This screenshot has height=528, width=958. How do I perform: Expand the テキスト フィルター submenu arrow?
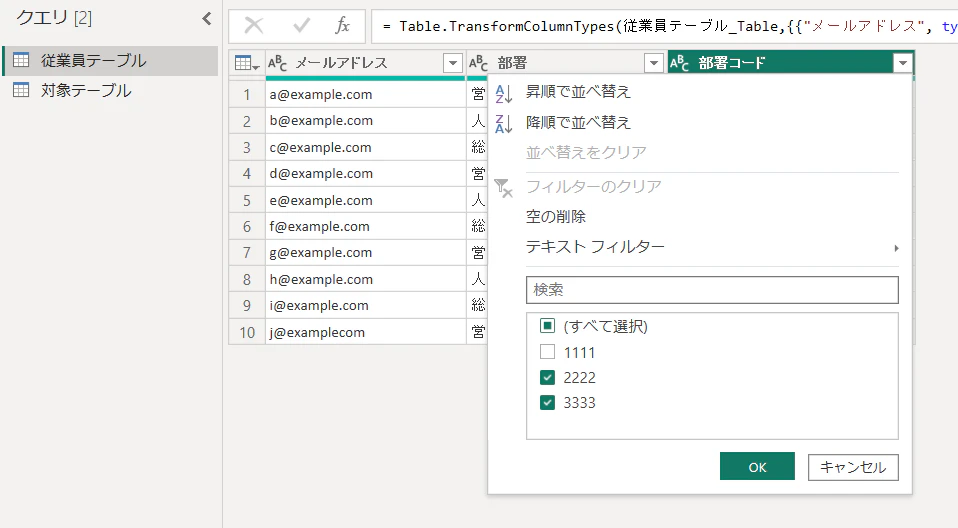pos(896,248)
